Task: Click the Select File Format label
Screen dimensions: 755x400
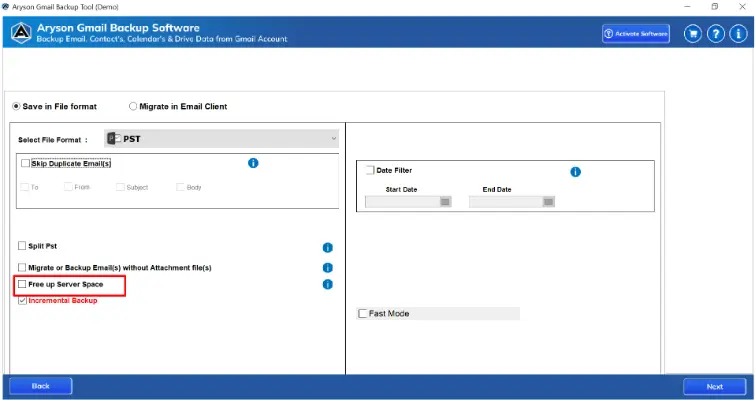Action: point(53,140)
